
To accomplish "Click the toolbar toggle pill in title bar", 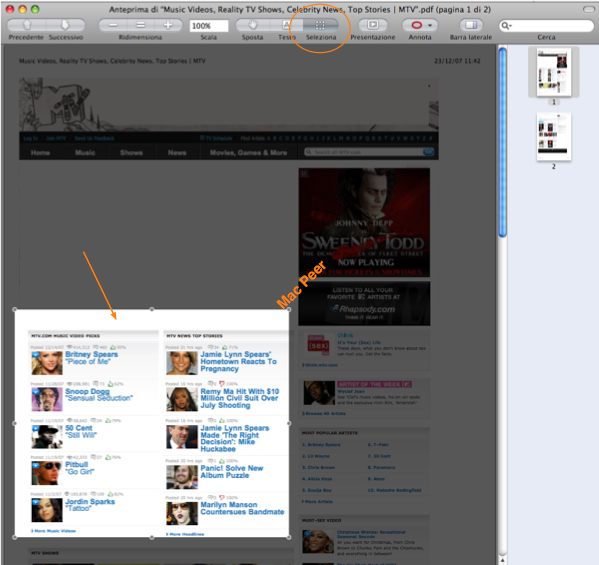I will (x=589, y=9).
